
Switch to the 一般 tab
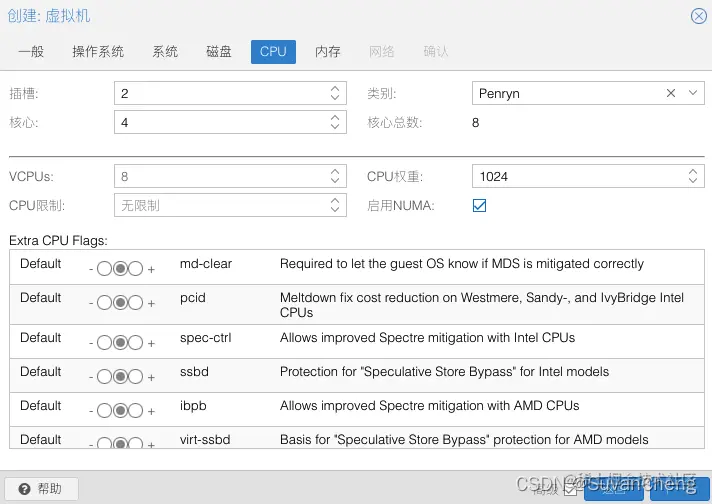pyautogui.click(x=31, y=52)
